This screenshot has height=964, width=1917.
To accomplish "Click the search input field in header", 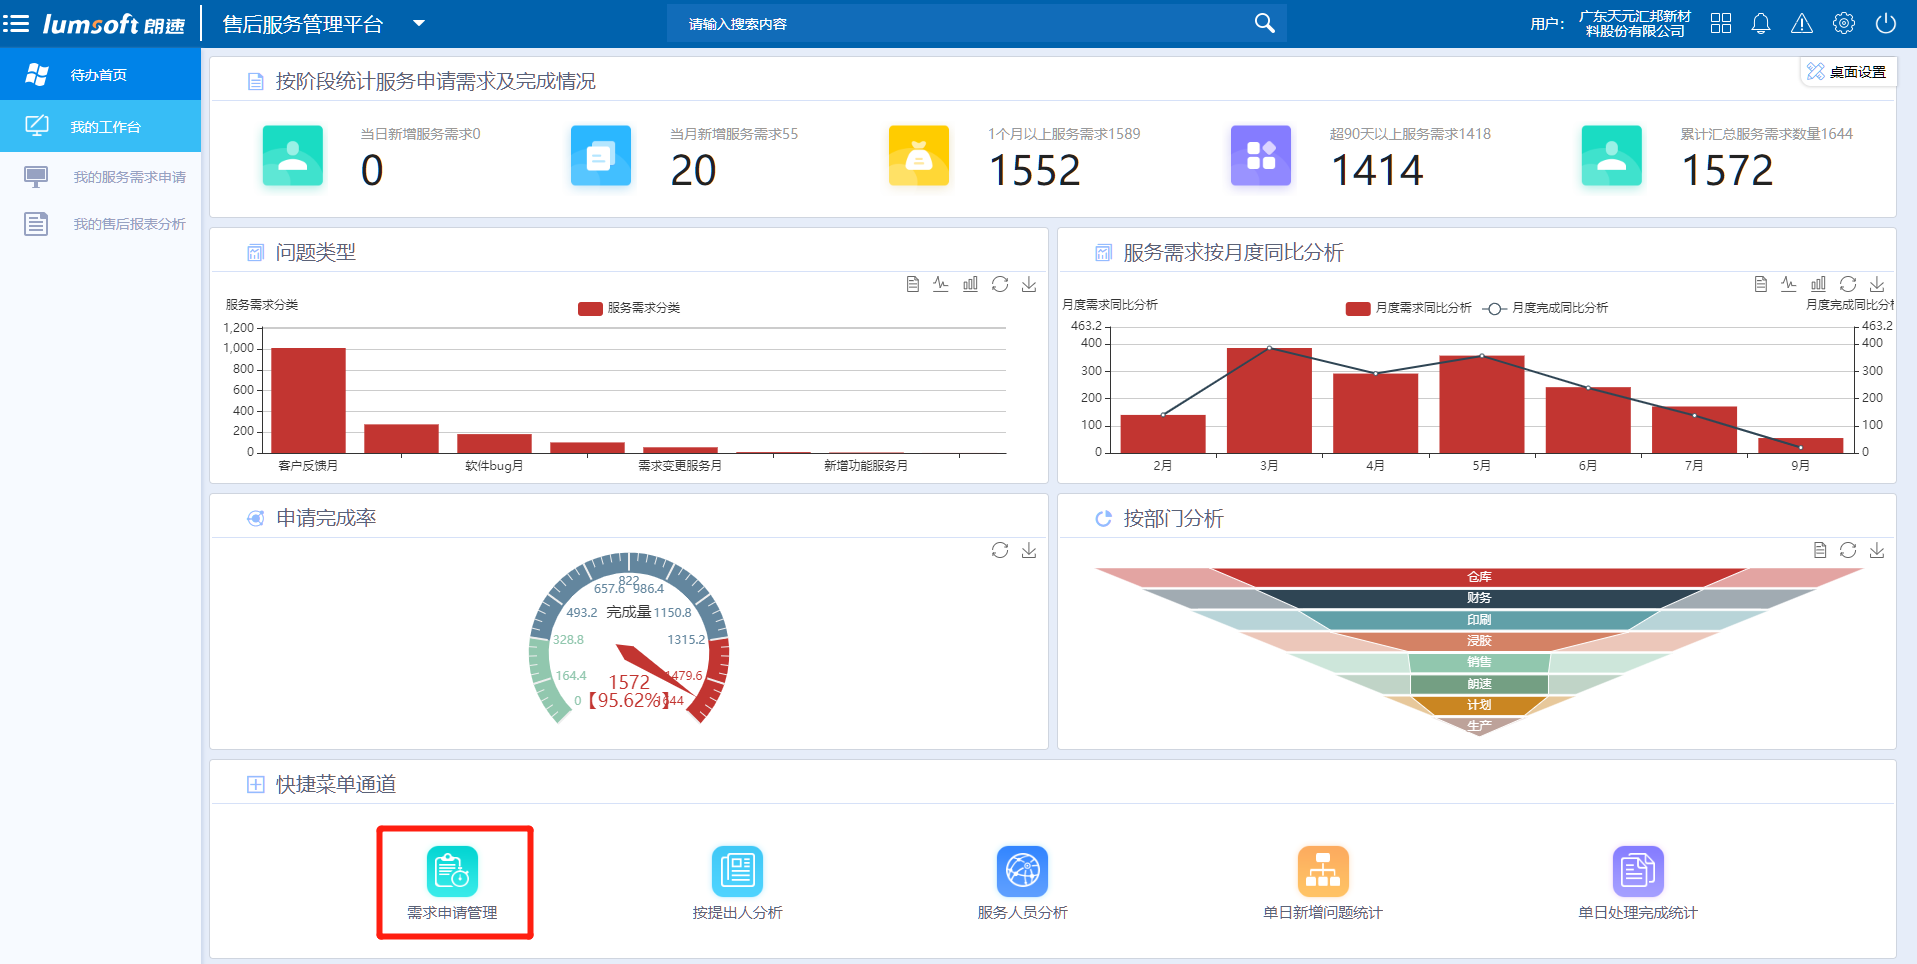I will [960, 24].
